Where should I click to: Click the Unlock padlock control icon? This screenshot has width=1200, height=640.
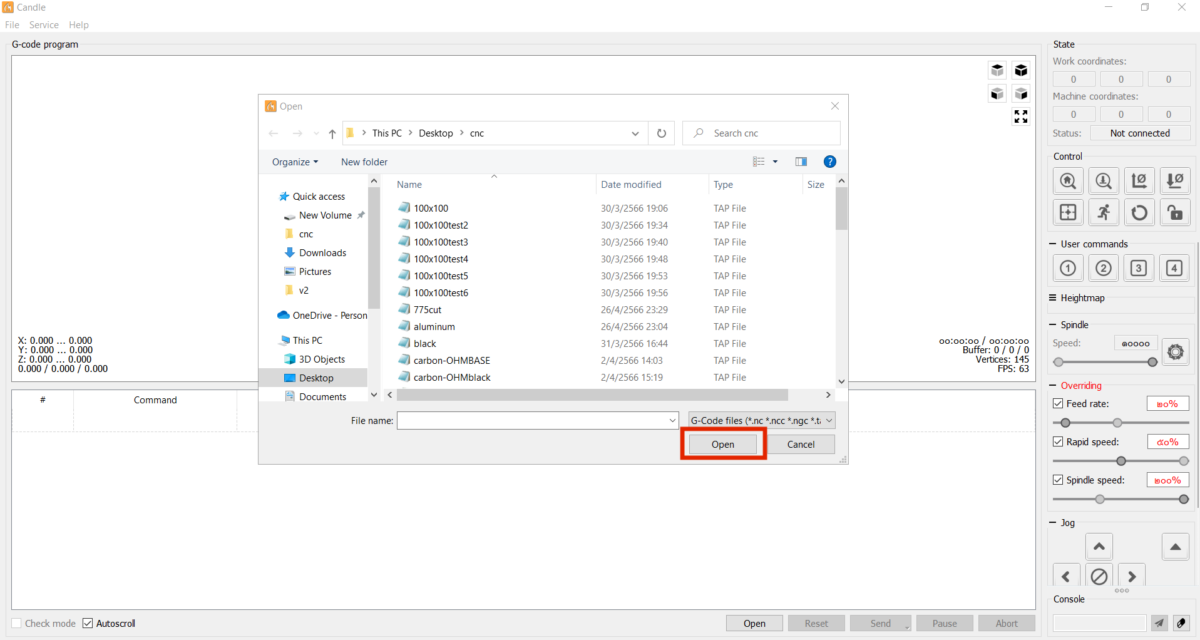[1175, 212]
